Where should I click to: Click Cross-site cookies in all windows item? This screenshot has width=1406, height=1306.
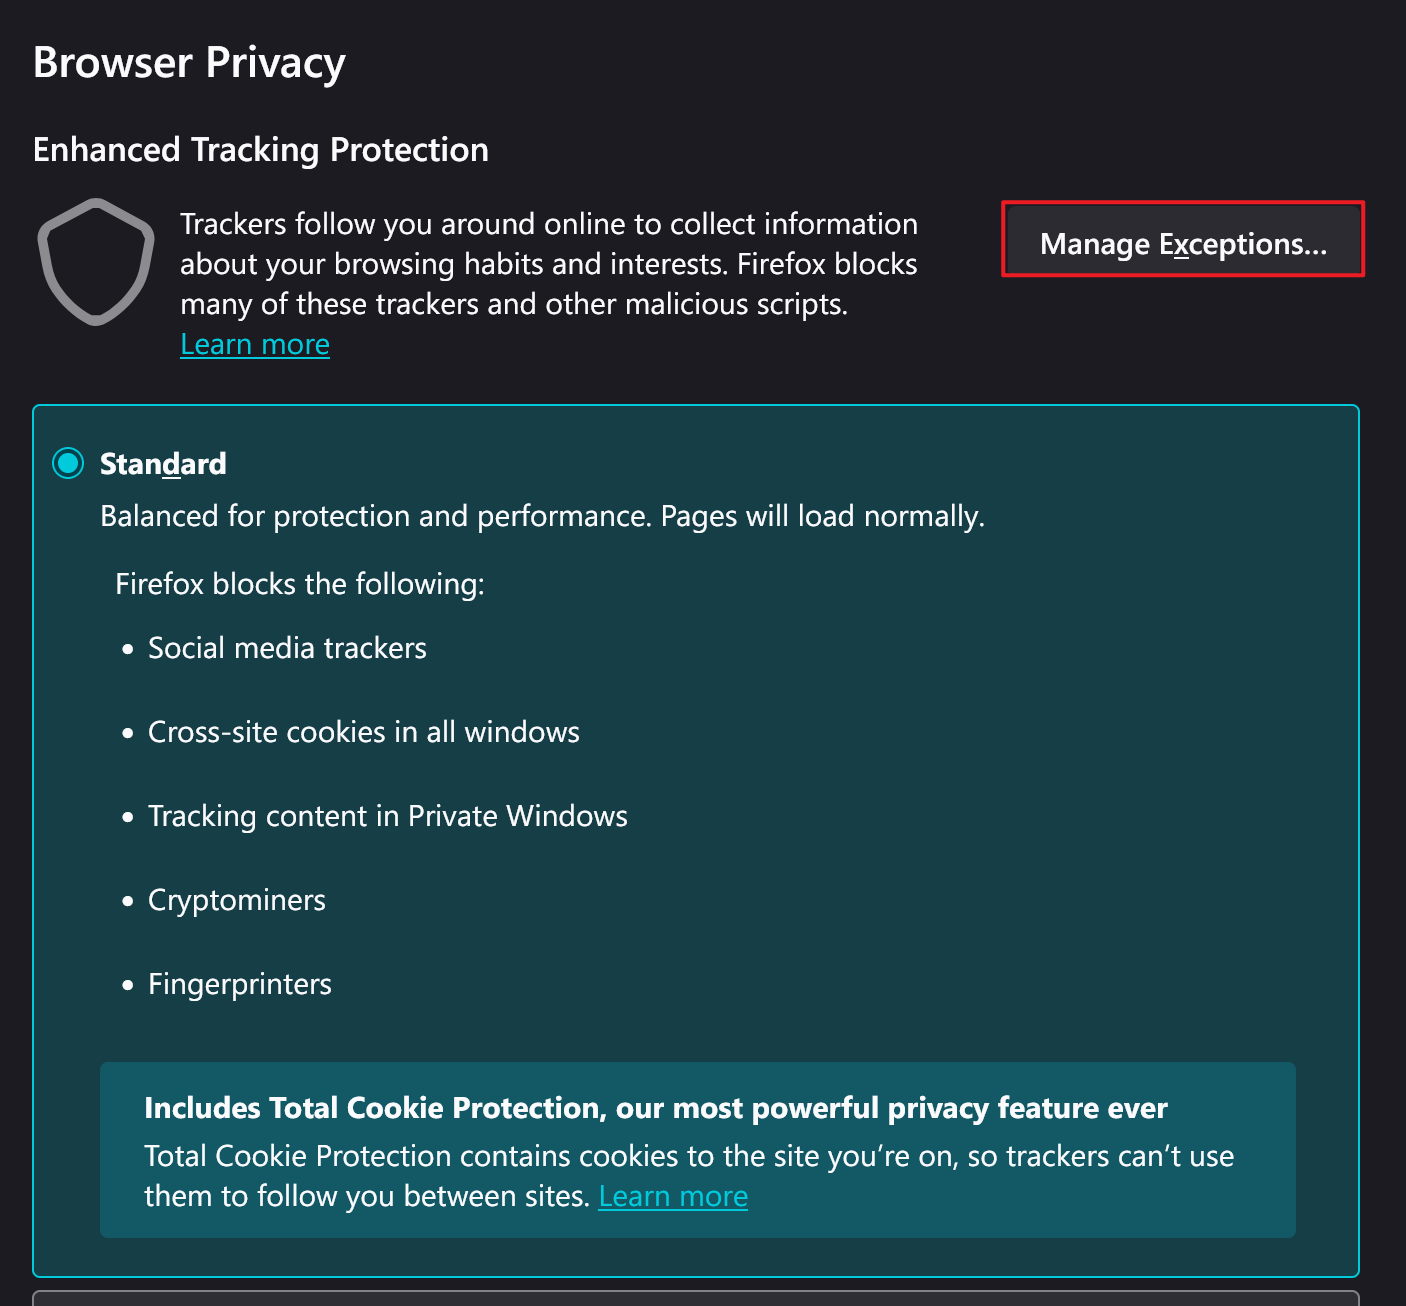363,732
